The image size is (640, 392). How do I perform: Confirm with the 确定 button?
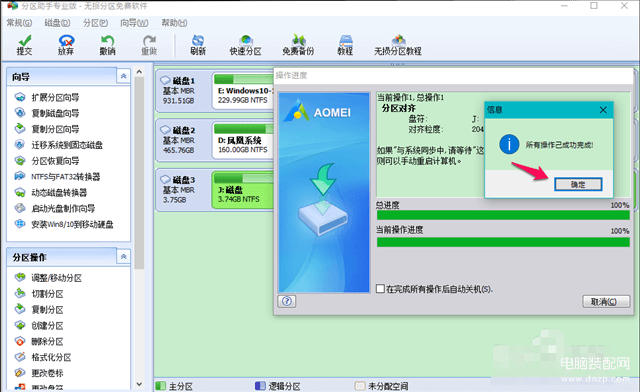click(578, 185)
